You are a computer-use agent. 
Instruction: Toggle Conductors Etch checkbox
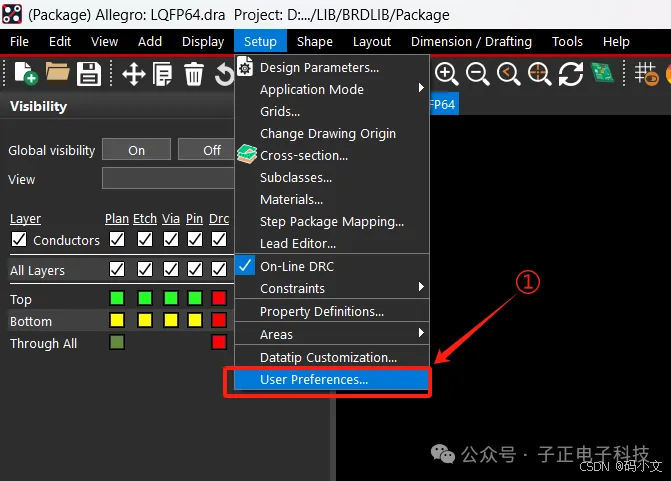[145, 239]
